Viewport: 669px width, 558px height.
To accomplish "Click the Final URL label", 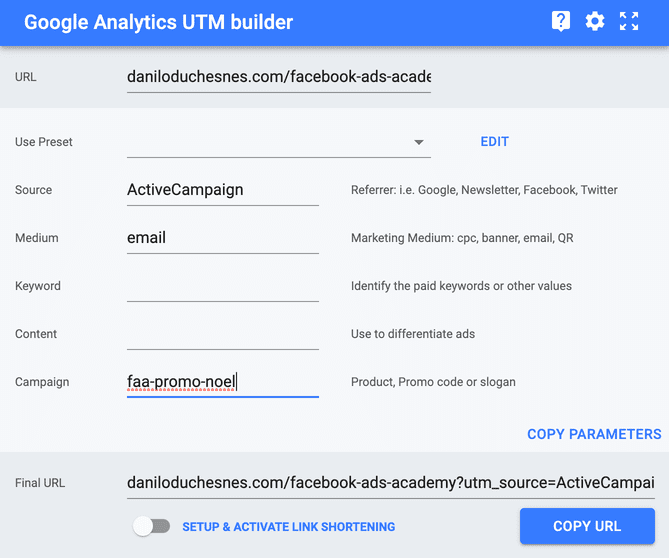I will click(x=40, y=483).
